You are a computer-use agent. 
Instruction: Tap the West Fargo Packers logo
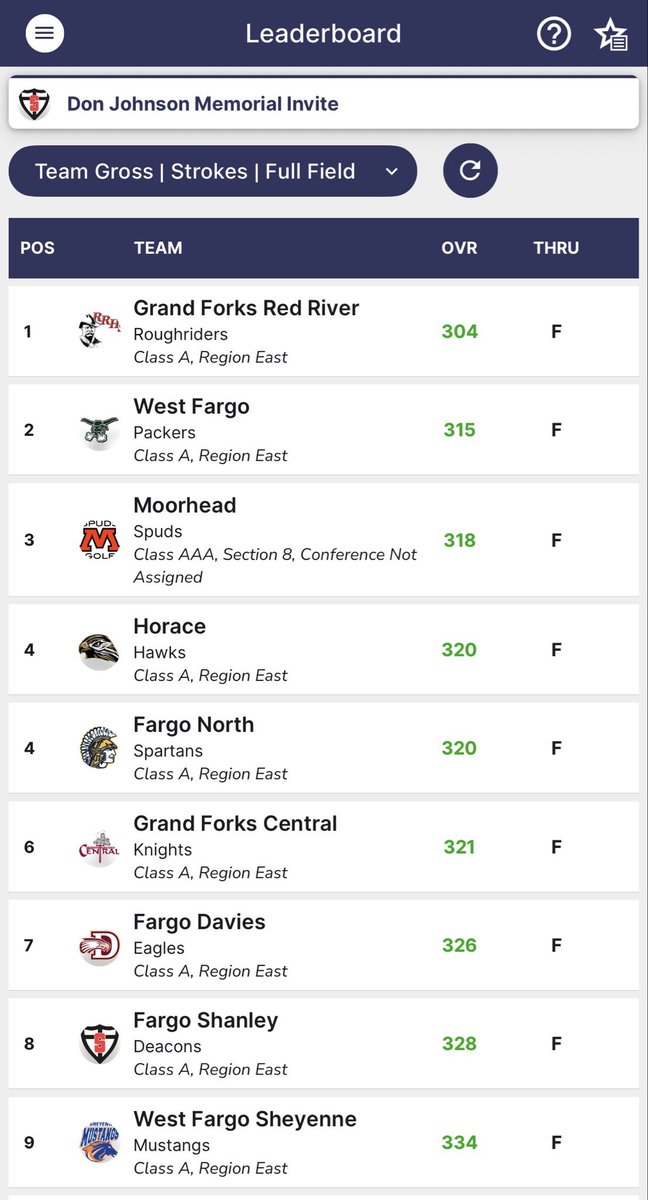[x=99, y=430]
